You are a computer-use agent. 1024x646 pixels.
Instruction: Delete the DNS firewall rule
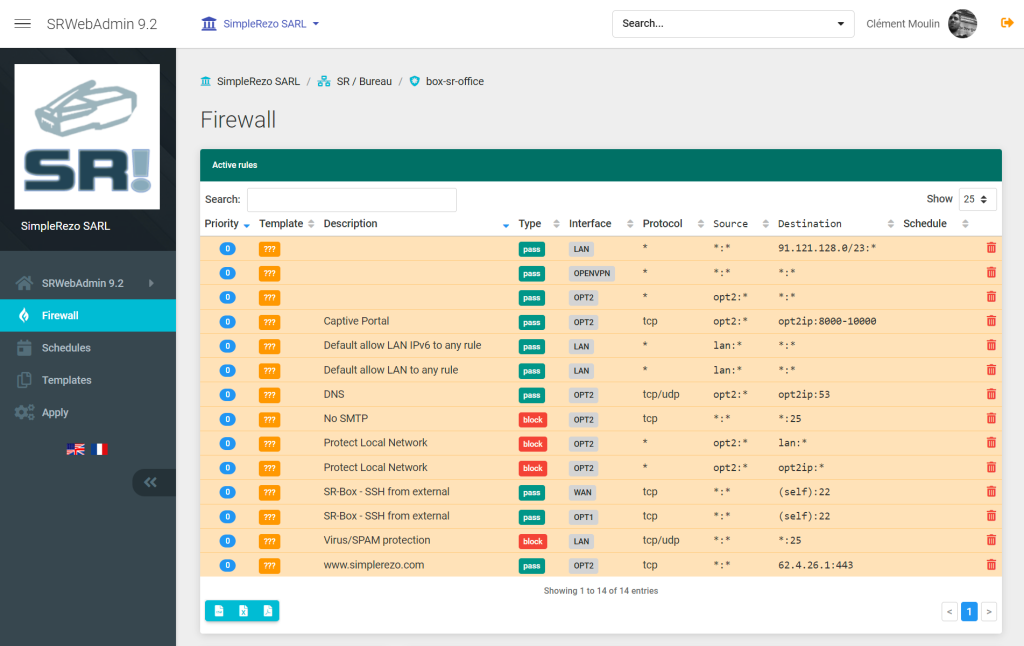(991, 394)
